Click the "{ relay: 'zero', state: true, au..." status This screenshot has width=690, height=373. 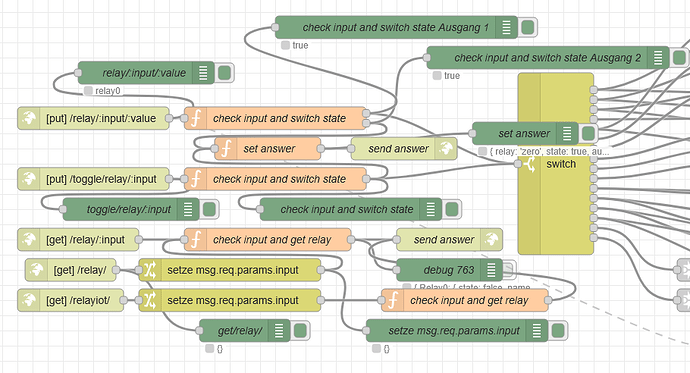549,151
